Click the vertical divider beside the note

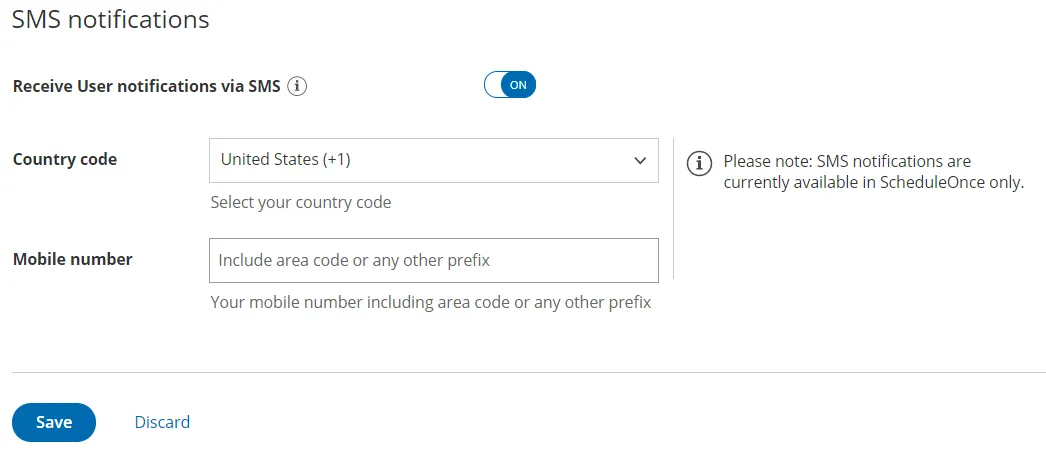coord(674,209)
